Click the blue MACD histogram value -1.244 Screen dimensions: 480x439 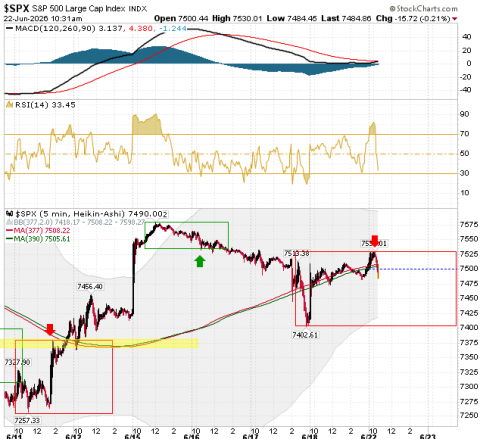(x=173, y=29)
